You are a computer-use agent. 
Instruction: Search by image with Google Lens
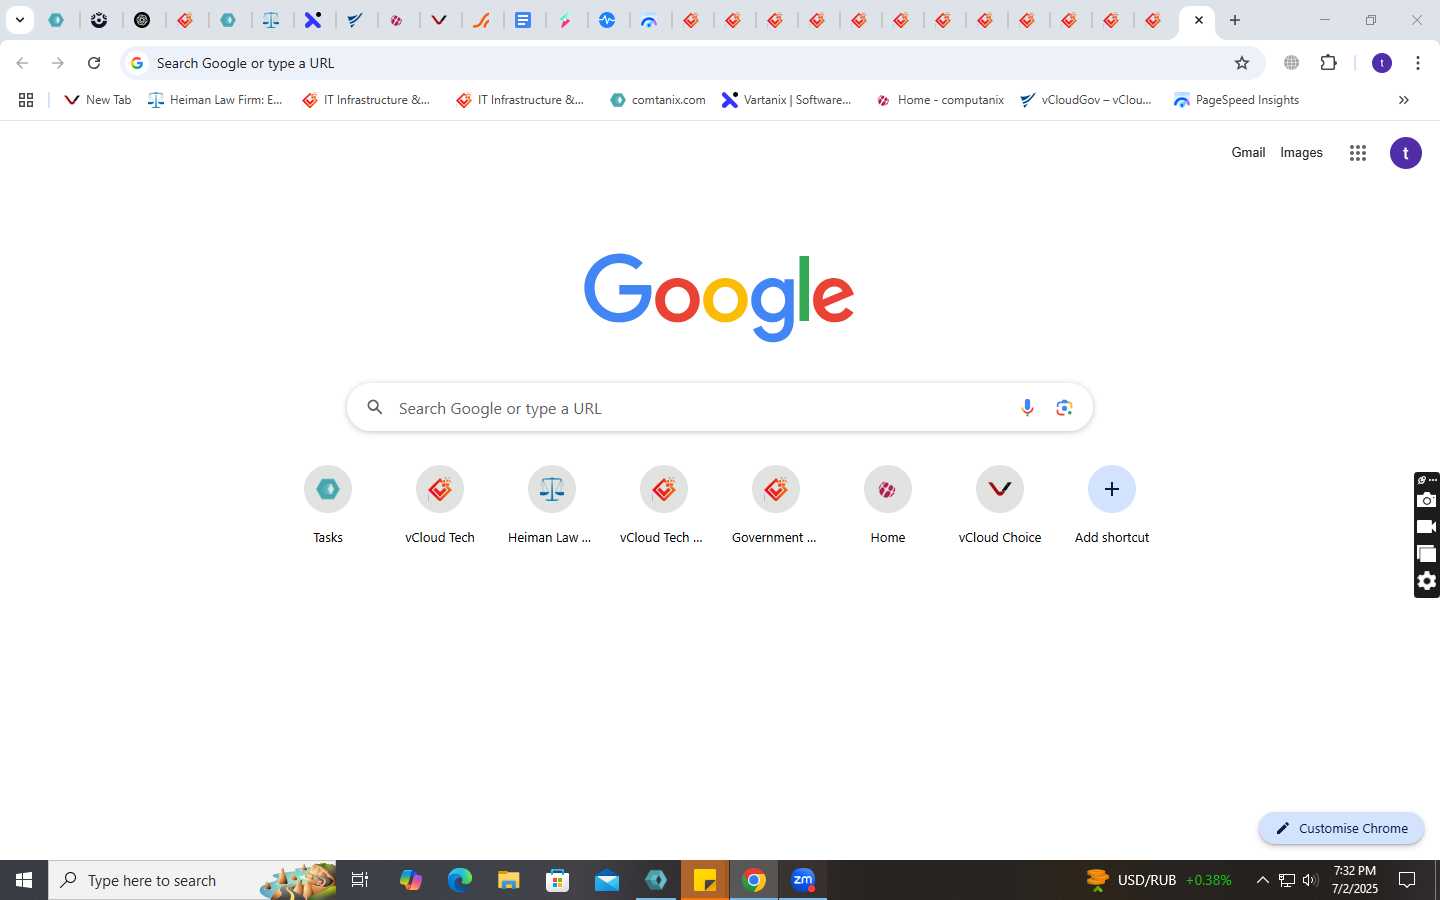1064,408
